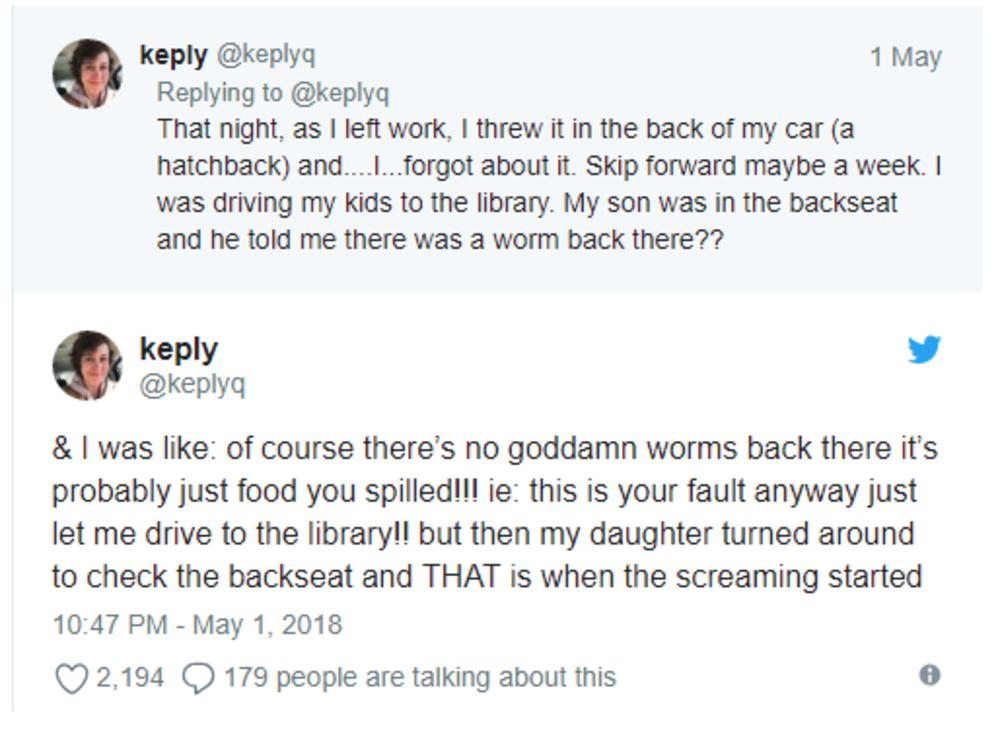The width and height of the screenshot is (1000, 739).
Task: Click keply's avatar in the reply-thread tweet
Action: point(88,74)
